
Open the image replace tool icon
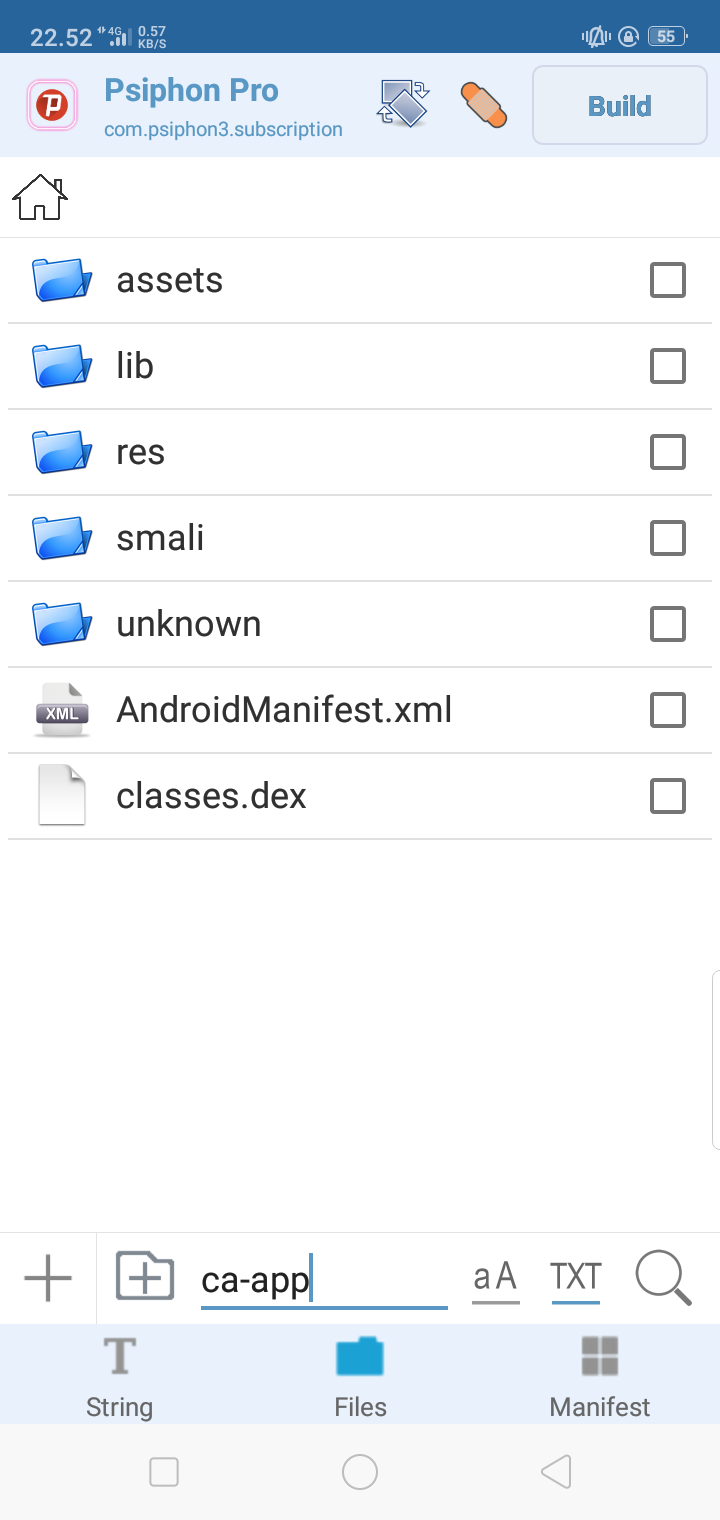(403, 104)
